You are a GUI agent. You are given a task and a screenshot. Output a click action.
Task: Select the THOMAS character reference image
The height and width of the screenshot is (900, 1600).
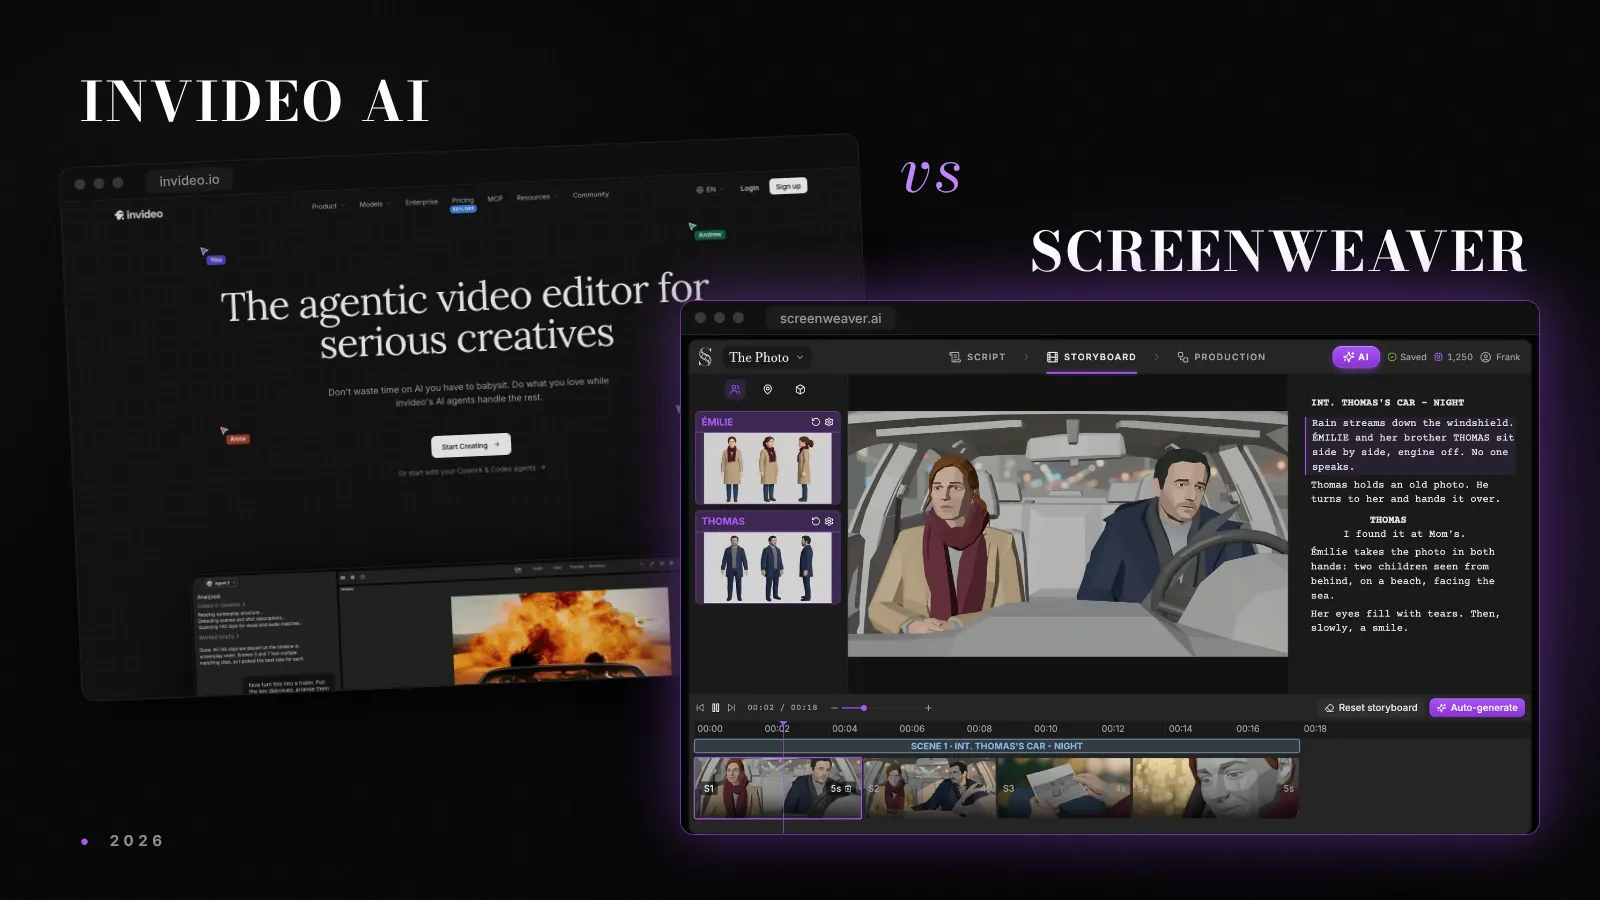tap(767, 567)
